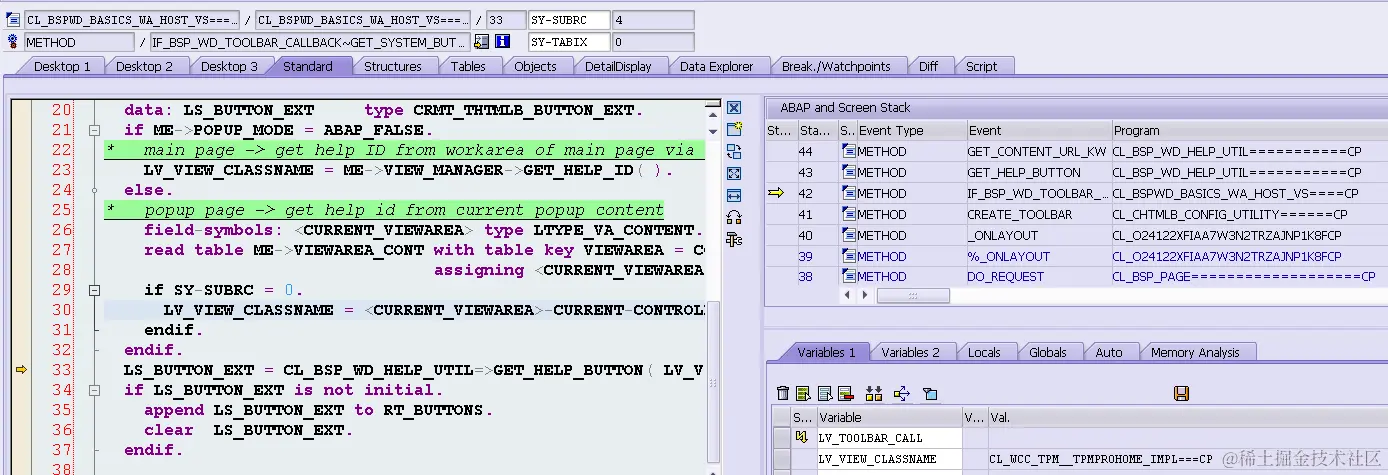
Task: Open the Script tab
Action: point(981,66)
